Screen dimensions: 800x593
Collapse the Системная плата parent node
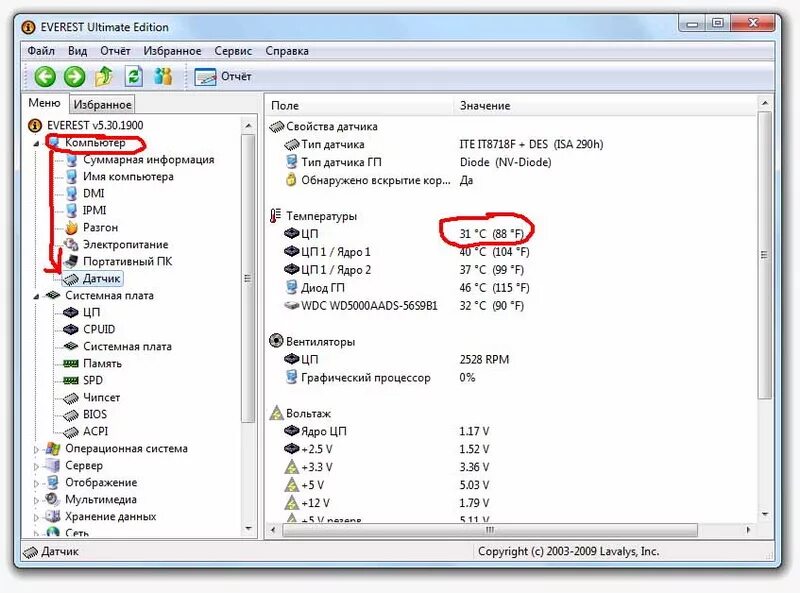click(x=36, y=296)
